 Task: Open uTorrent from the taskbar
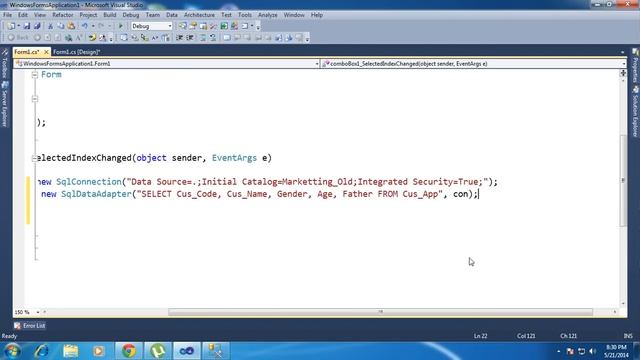point(158,351)
